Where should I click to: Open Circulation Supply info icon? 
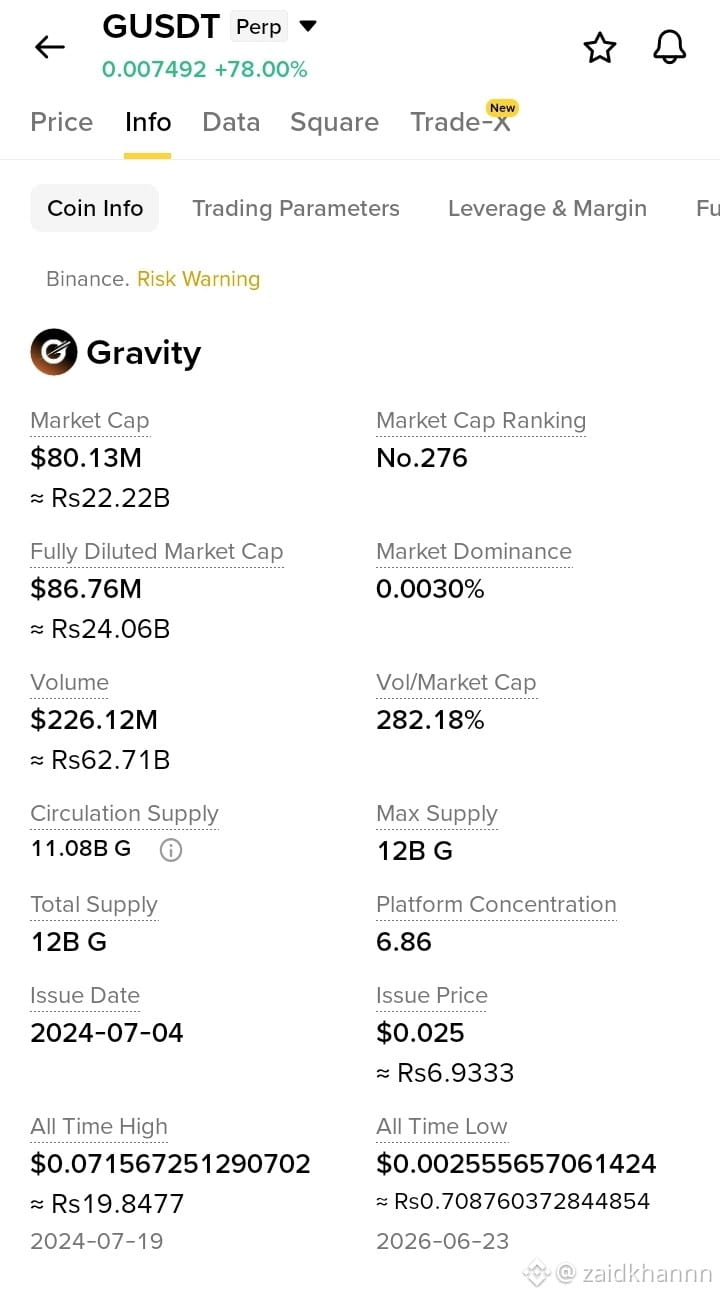[171, 850]
